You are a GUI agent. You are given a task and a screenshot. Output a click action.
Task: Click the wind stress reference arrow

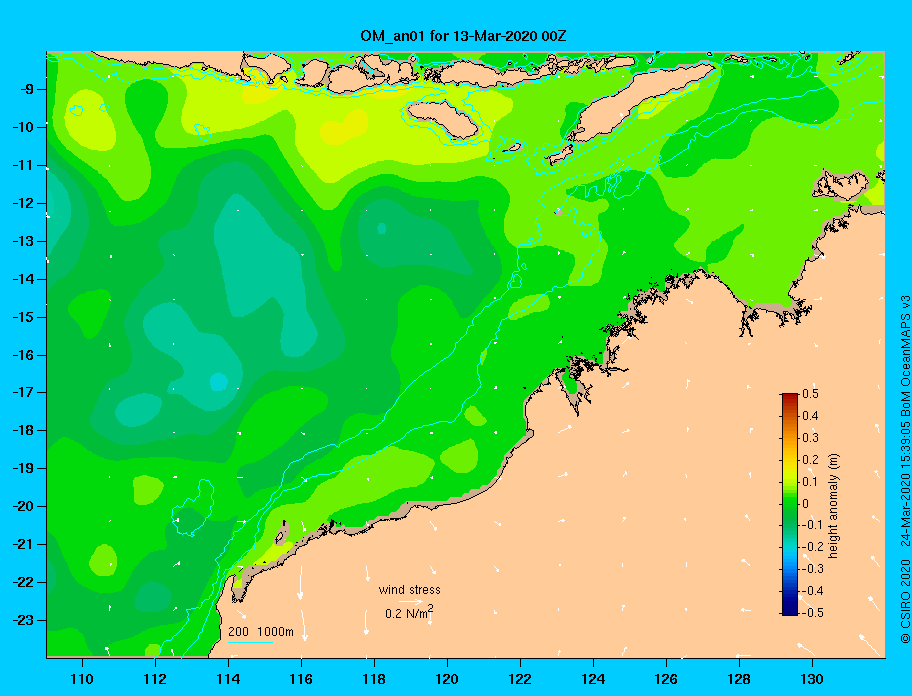point(410,601)
